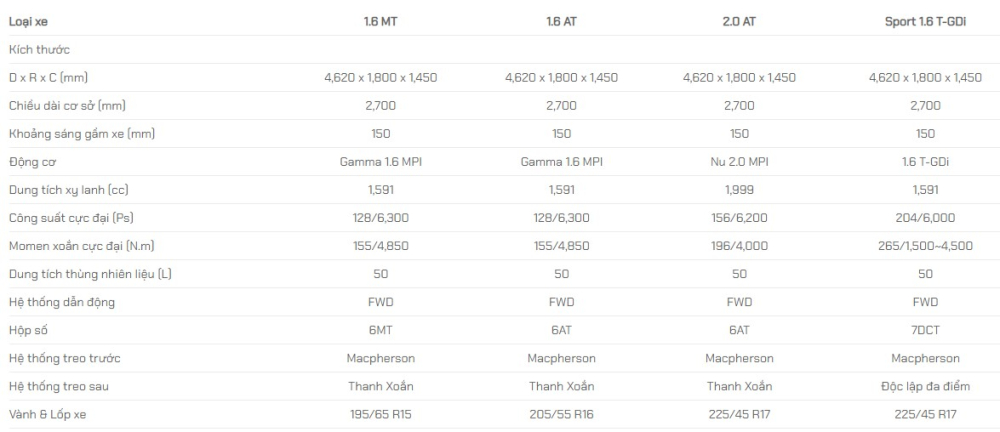Screen dimensions: 1000x432
Task: Select the Vành & Lốp xe label
Action: click(47, 415)
